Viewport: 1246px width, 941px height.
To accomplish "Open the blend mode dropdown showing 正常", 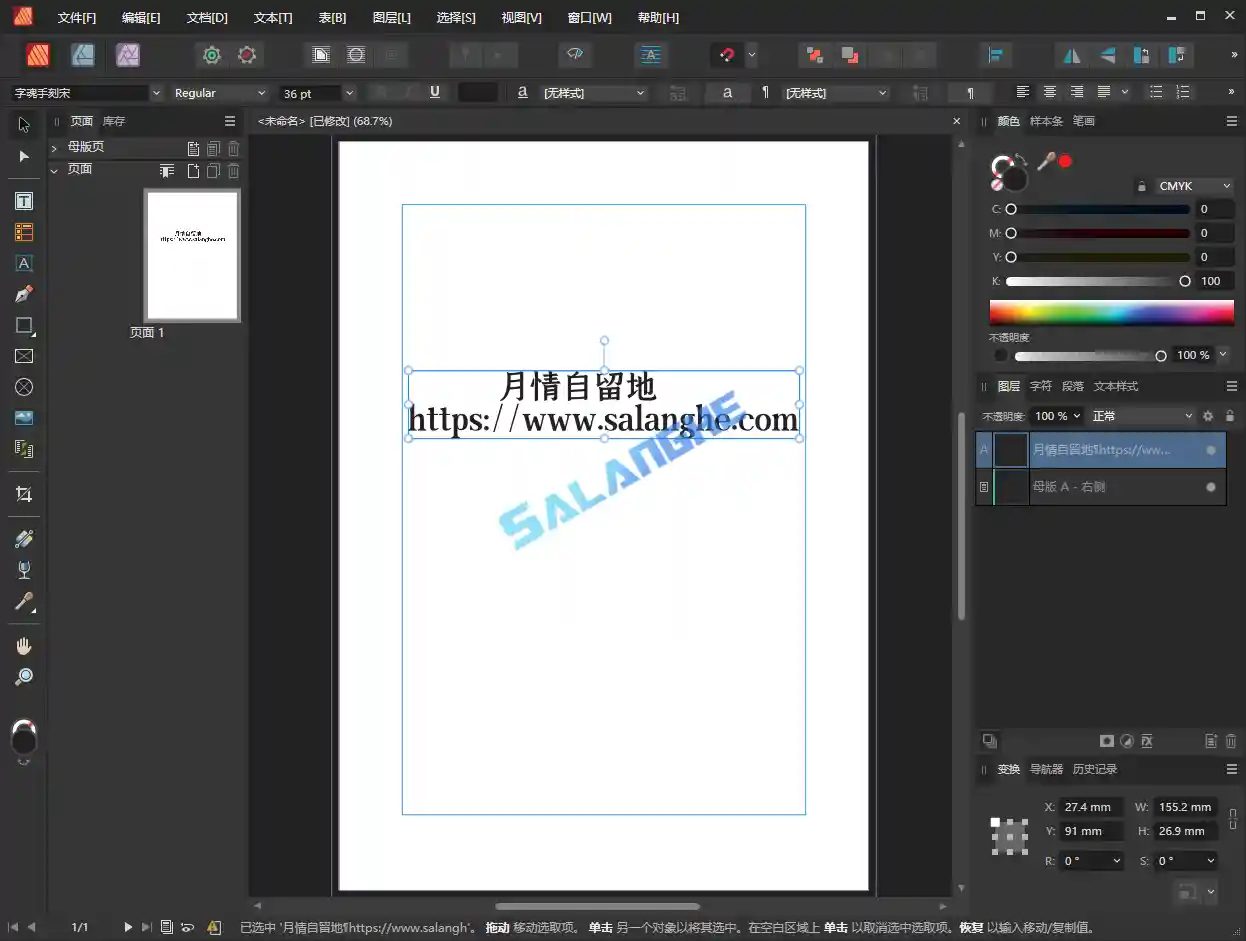I will click(1140, 415).
